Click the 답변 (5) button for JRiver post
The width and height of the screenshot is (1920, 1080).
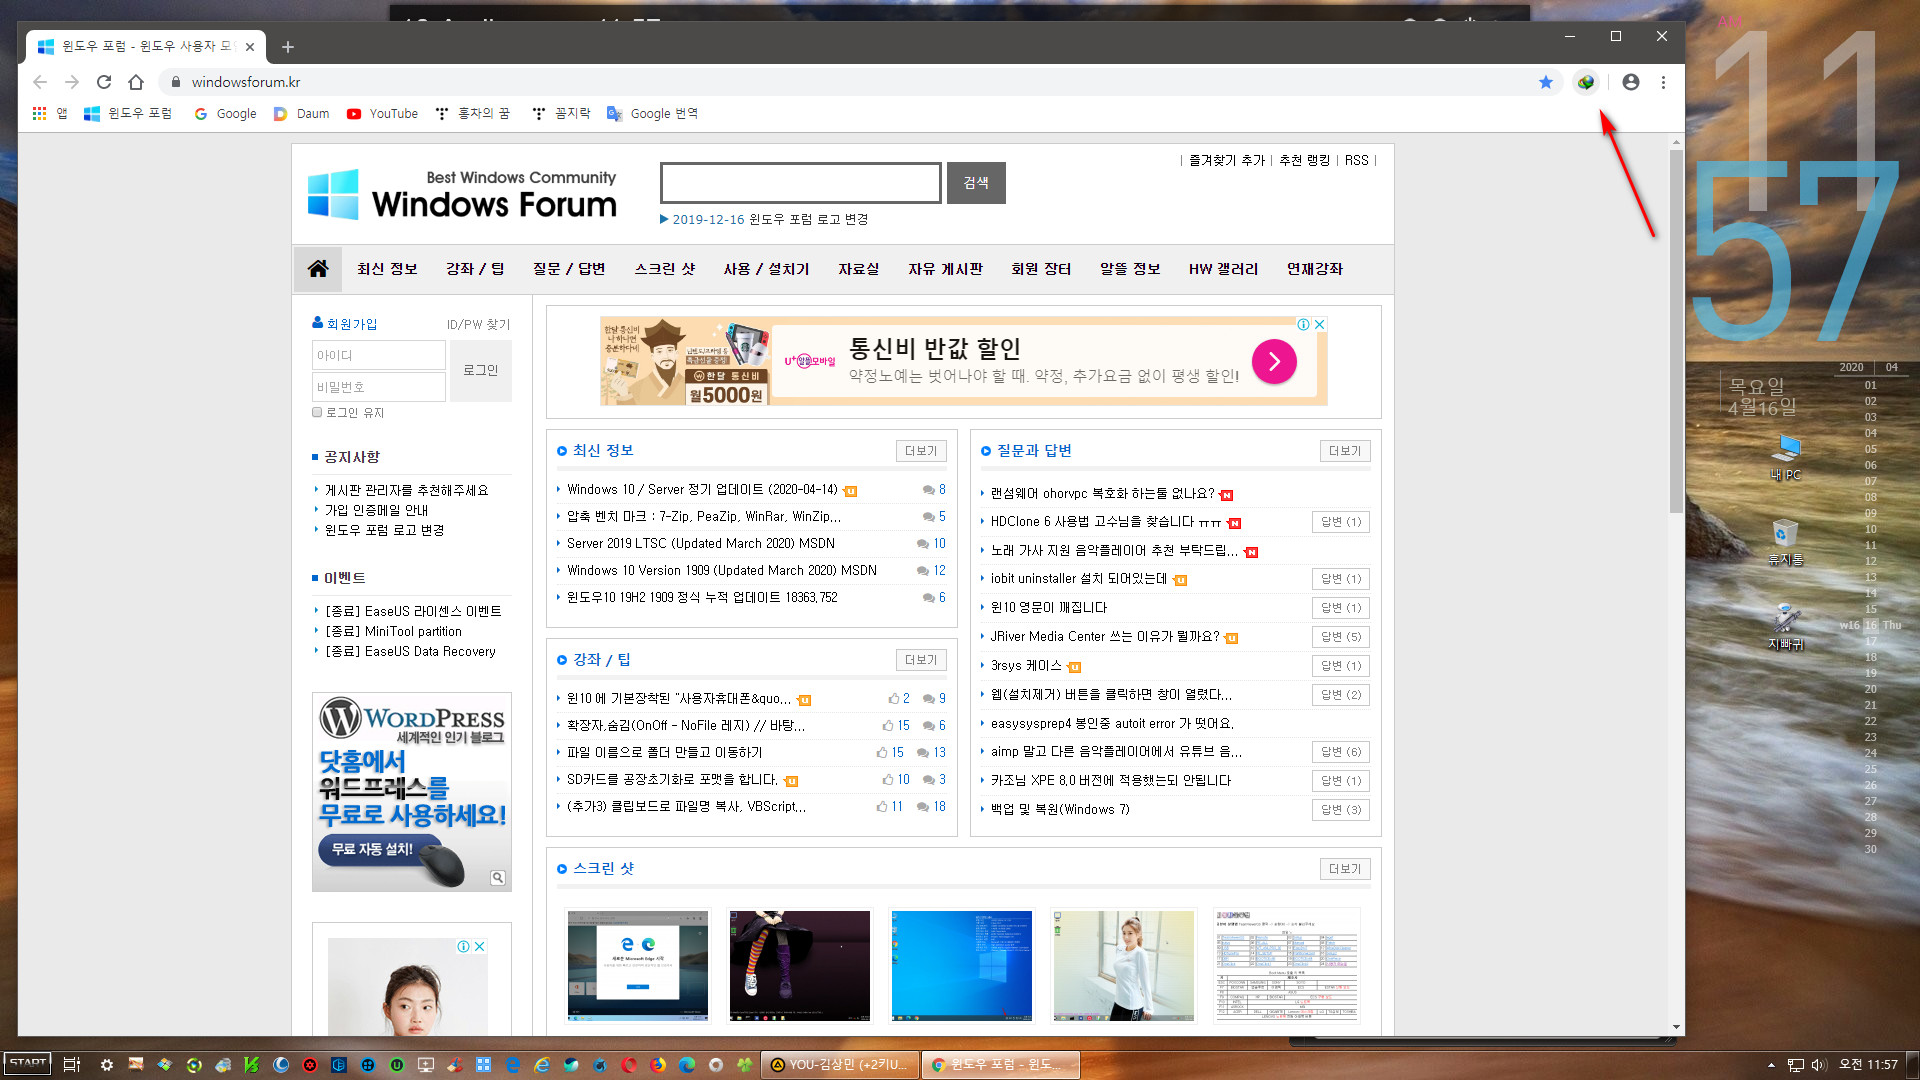click(1341, 637)
